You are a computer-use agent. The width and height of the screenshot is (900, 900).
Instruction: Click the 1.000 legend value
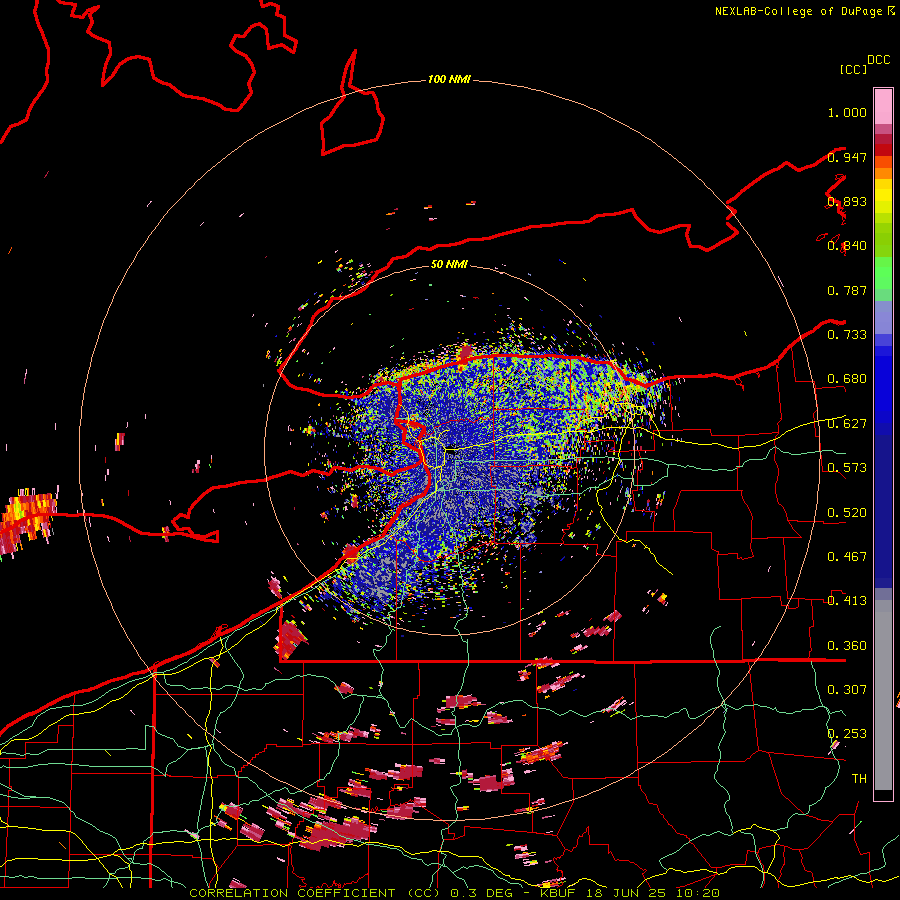tap(847, 112)
